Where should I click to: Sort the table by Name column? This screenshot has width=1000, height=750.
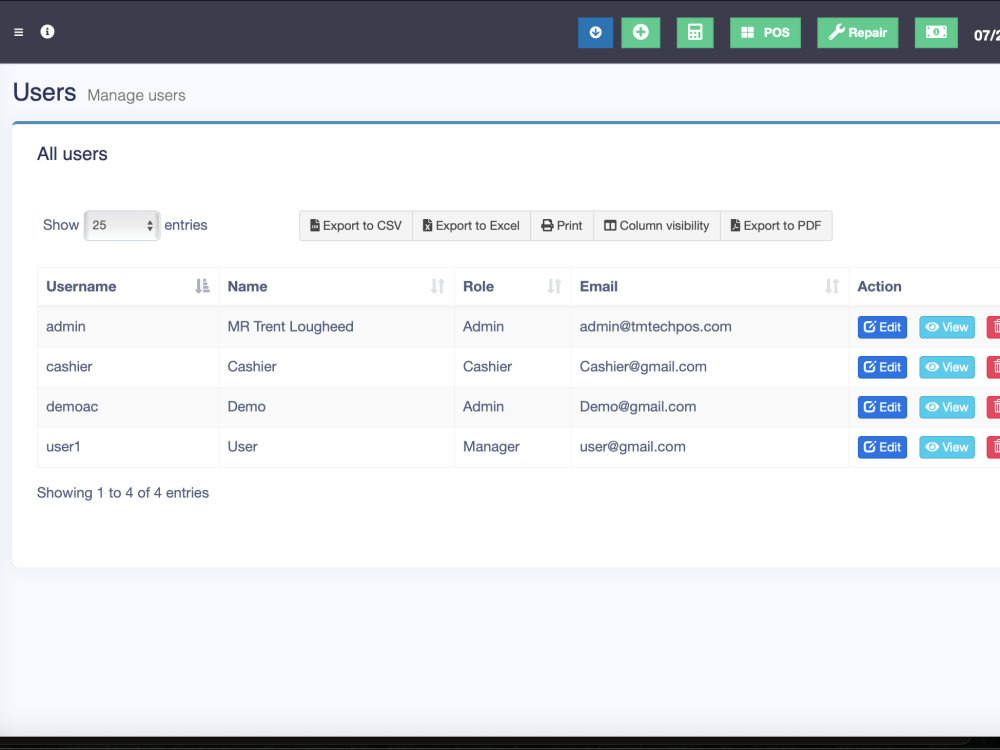(337, 286)
